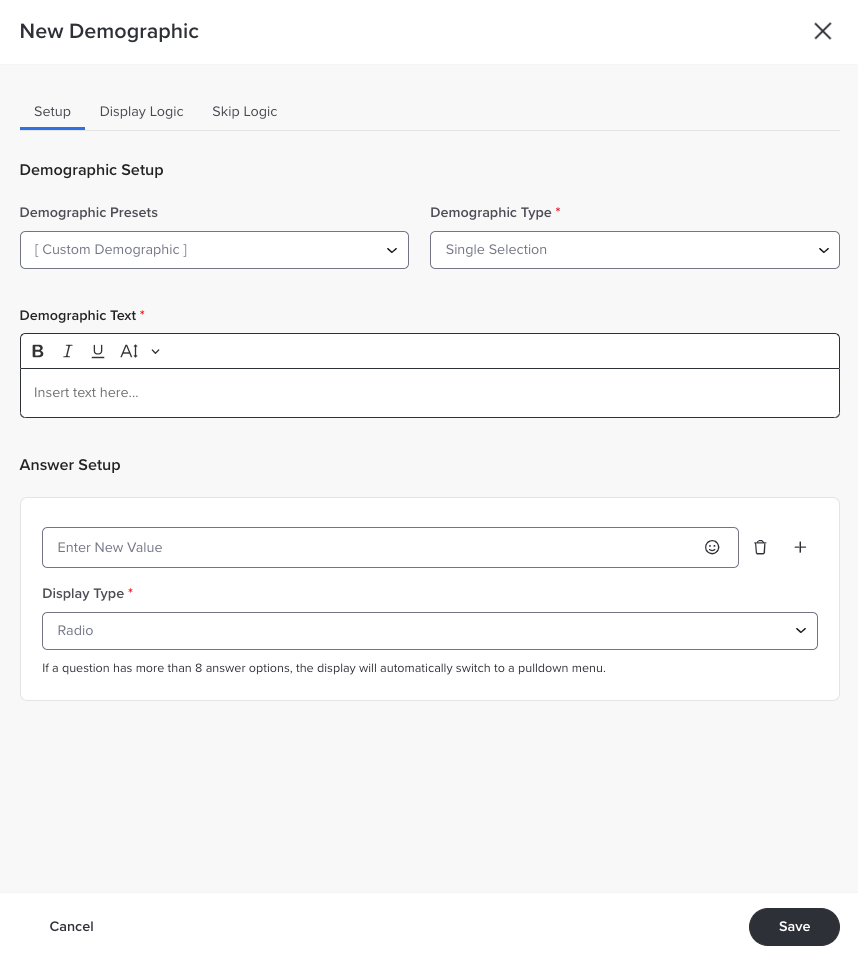858x955 pixels.
Task: Click the Display Type label
Action: pyautogui.click(x=83, y=594)
